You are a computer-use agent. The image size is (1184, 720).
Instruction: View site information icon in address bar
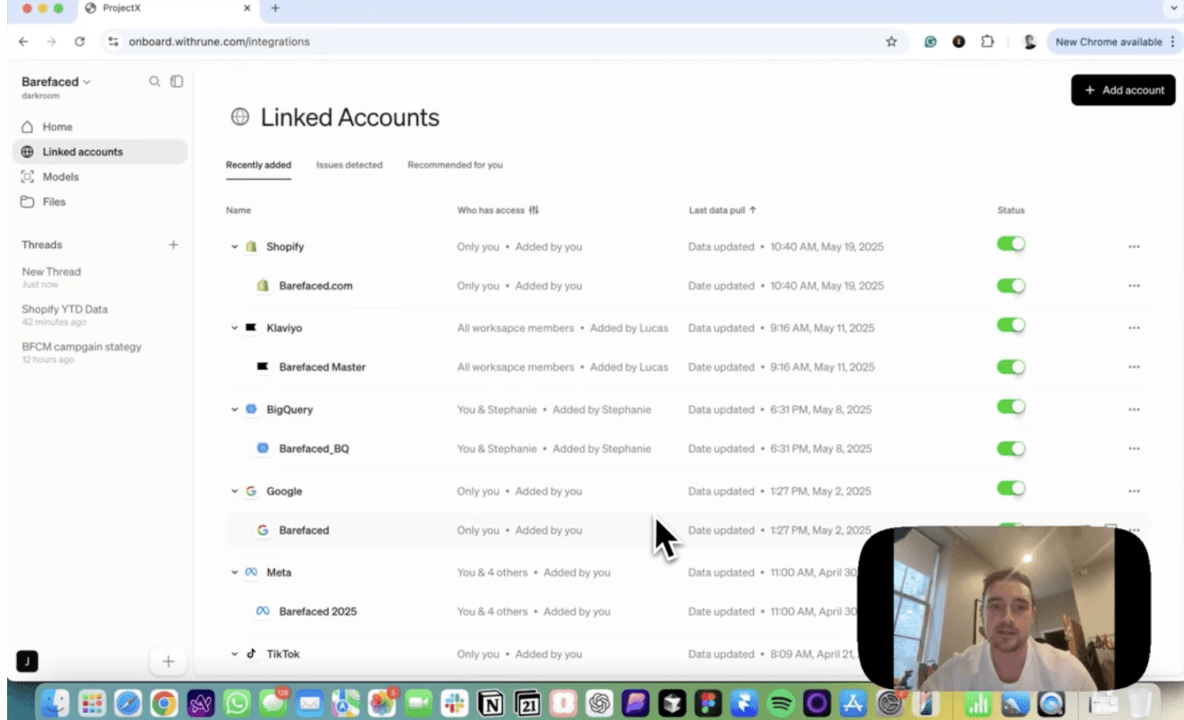click(x=113, y=42)
